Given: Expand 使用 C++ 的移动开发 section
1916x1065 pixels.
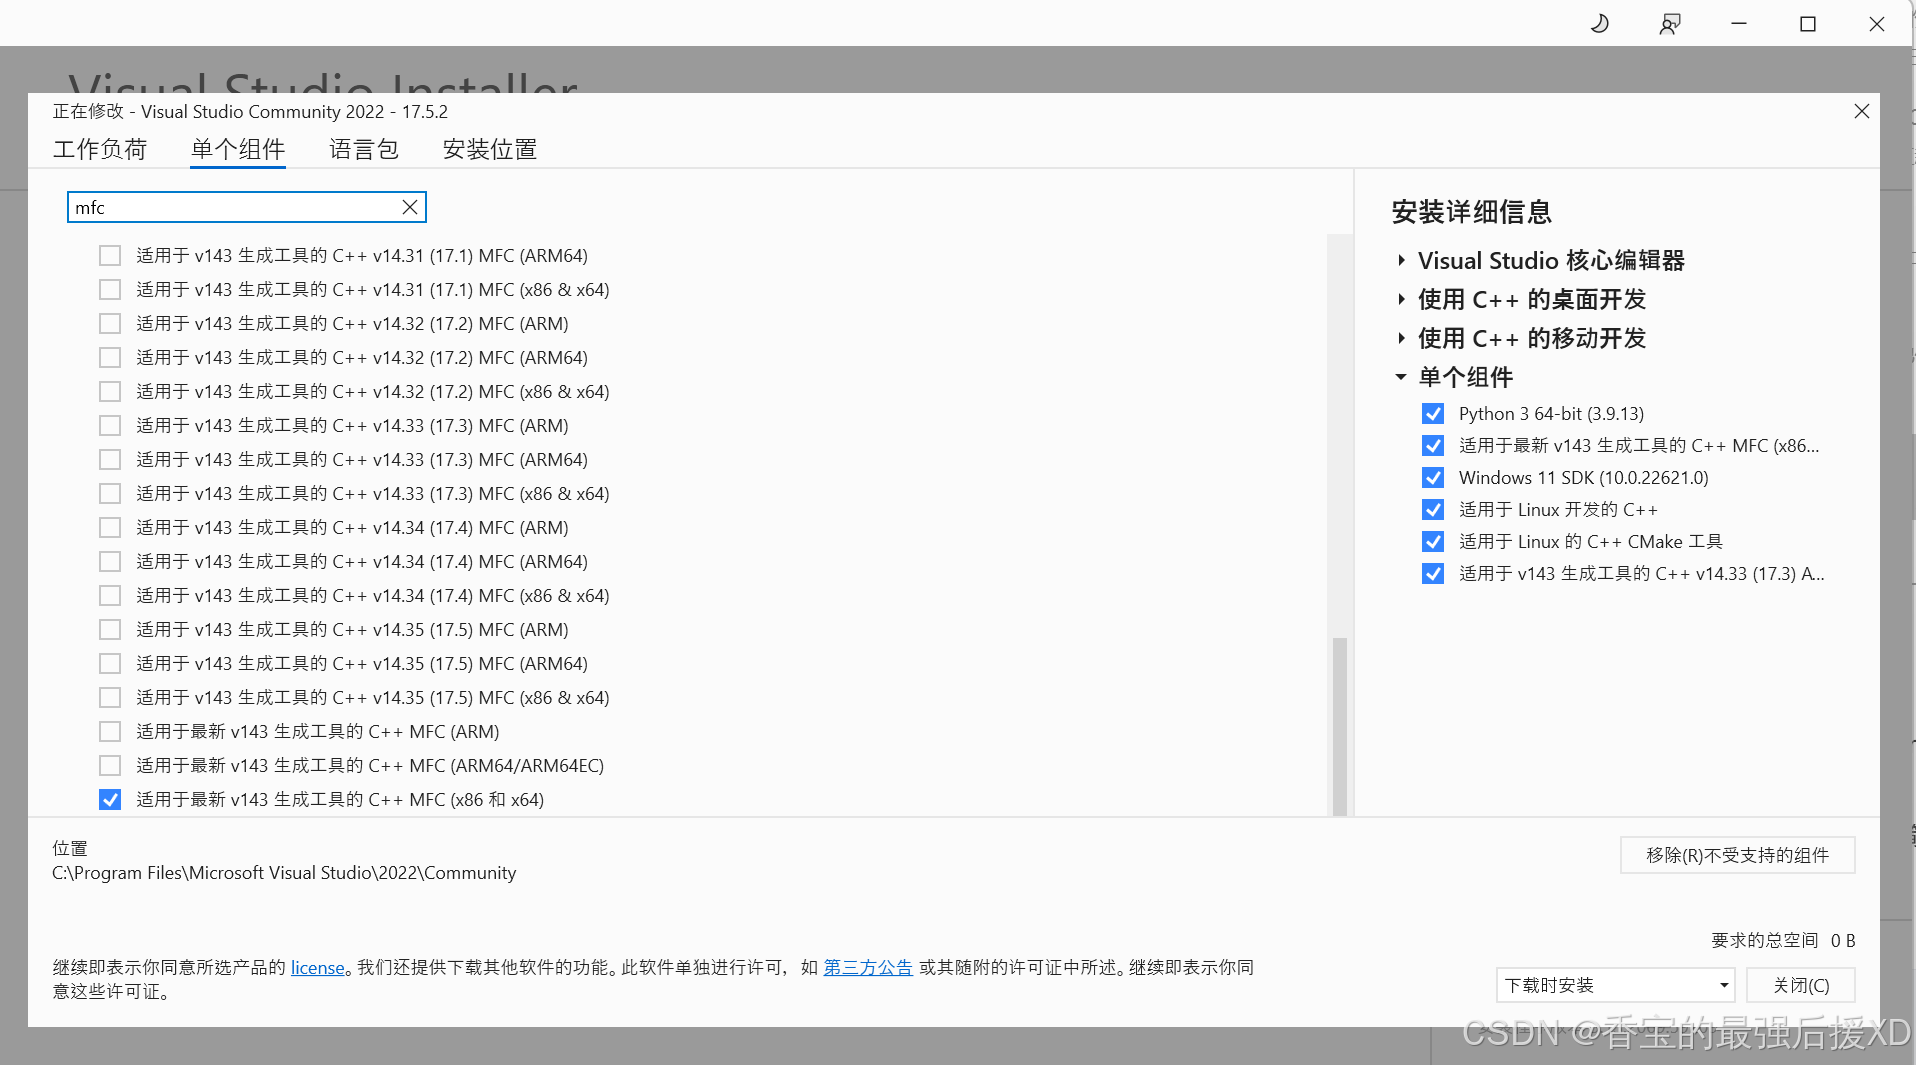Looking at the screenshot, I should (1401, 338).
